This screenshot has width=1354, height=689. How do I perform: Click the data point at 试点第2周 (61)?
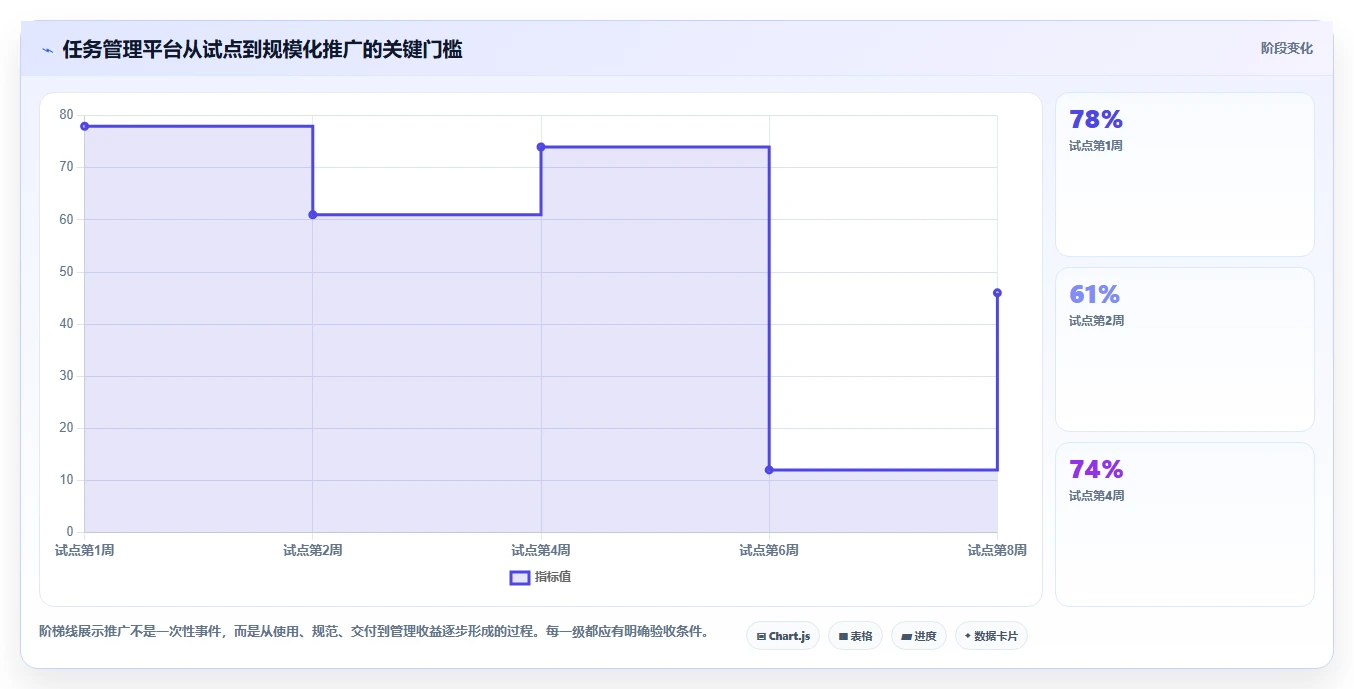click(x=313, y=215)
